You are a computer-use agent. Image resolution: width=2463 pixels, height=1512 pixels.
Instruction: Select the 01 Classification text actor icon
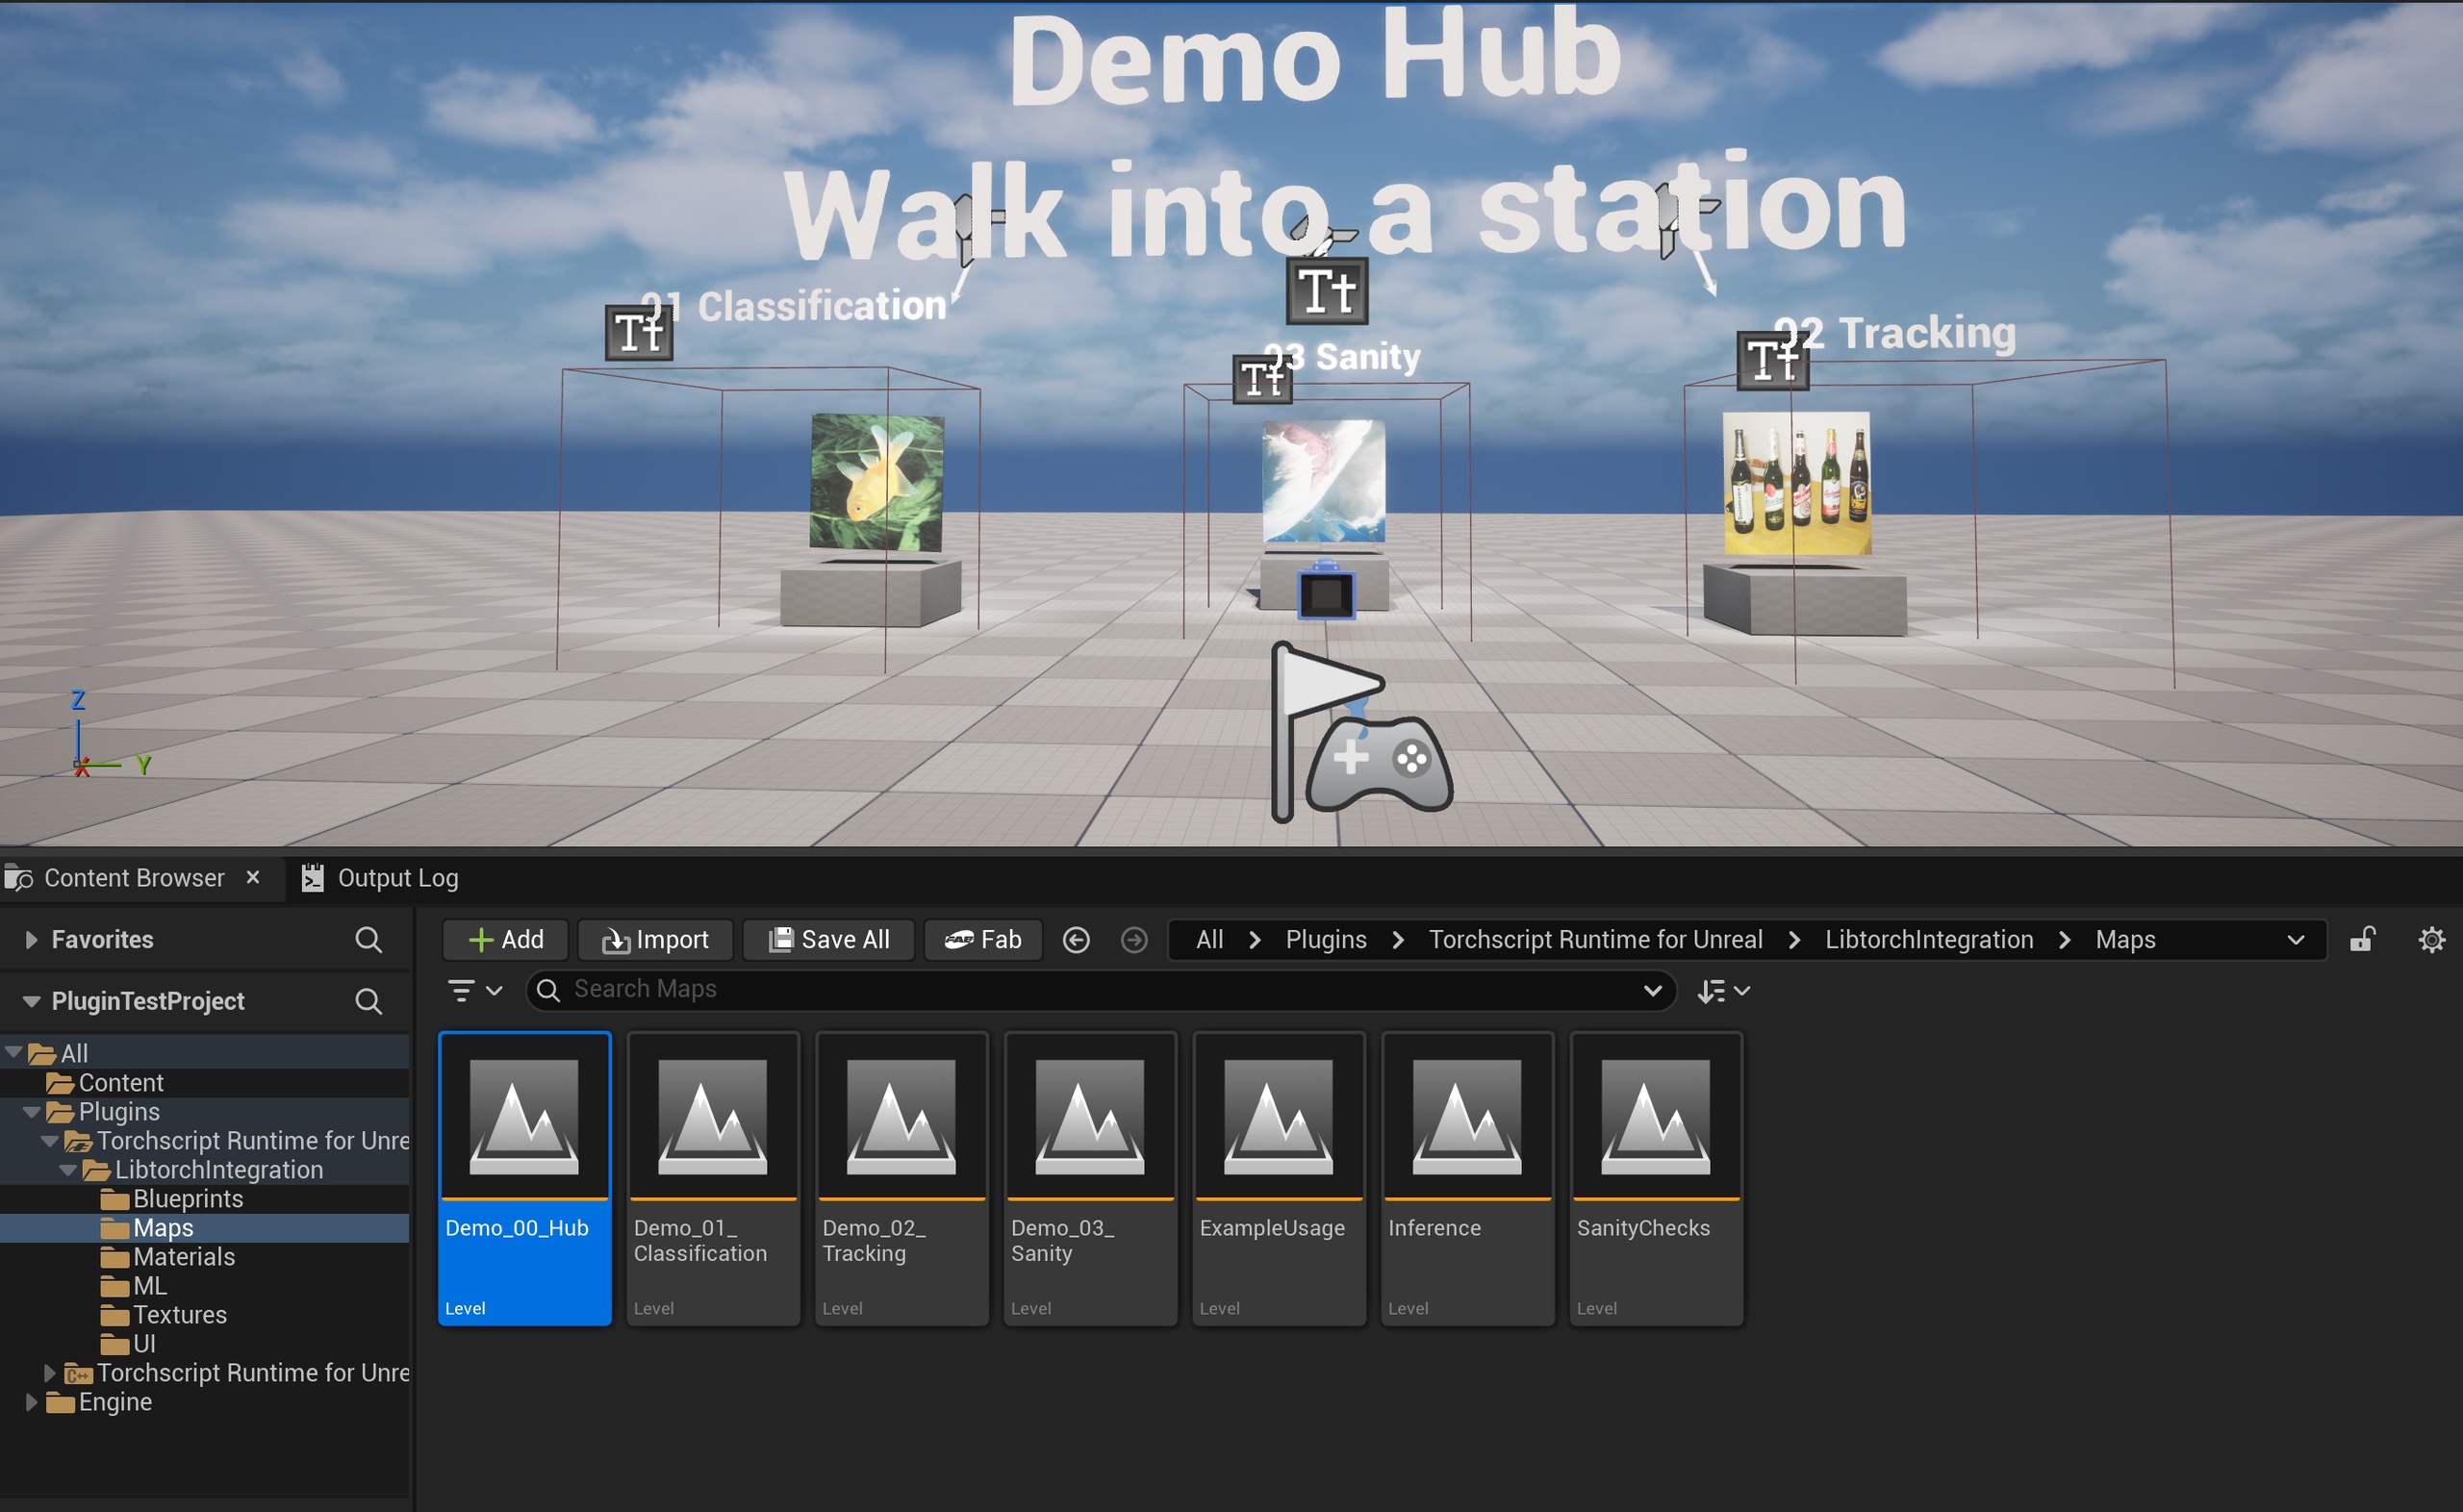(639, 333)
